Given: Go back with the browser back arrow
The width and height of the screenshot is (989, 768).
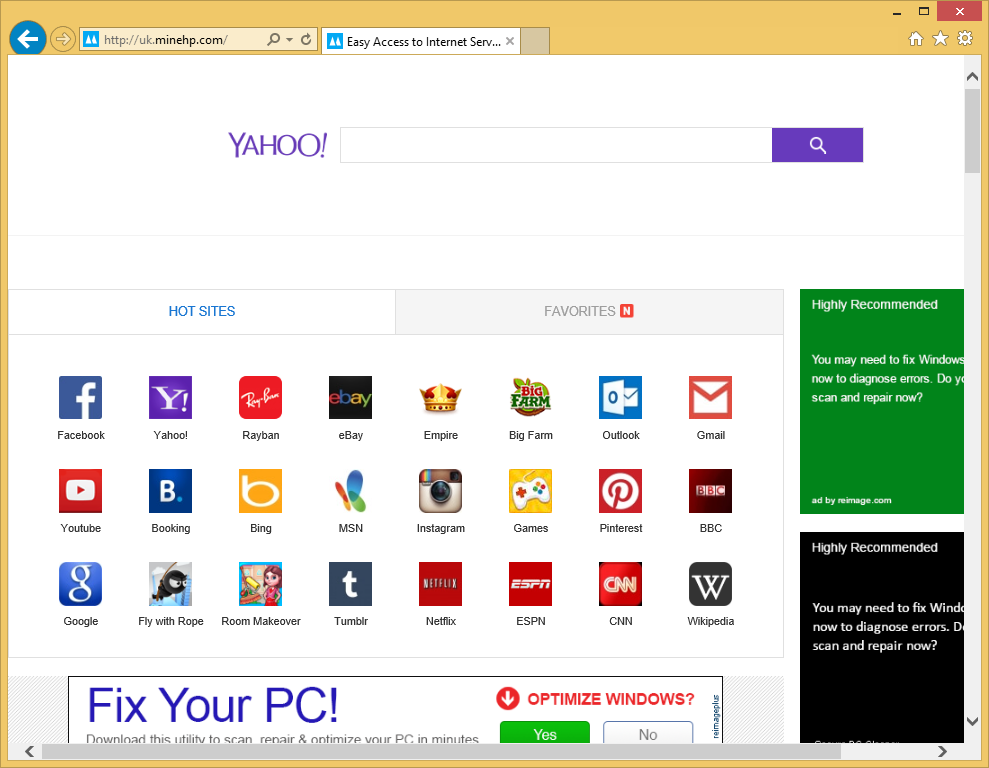Looking at the screenshot, I should click(x=28, y=39).
